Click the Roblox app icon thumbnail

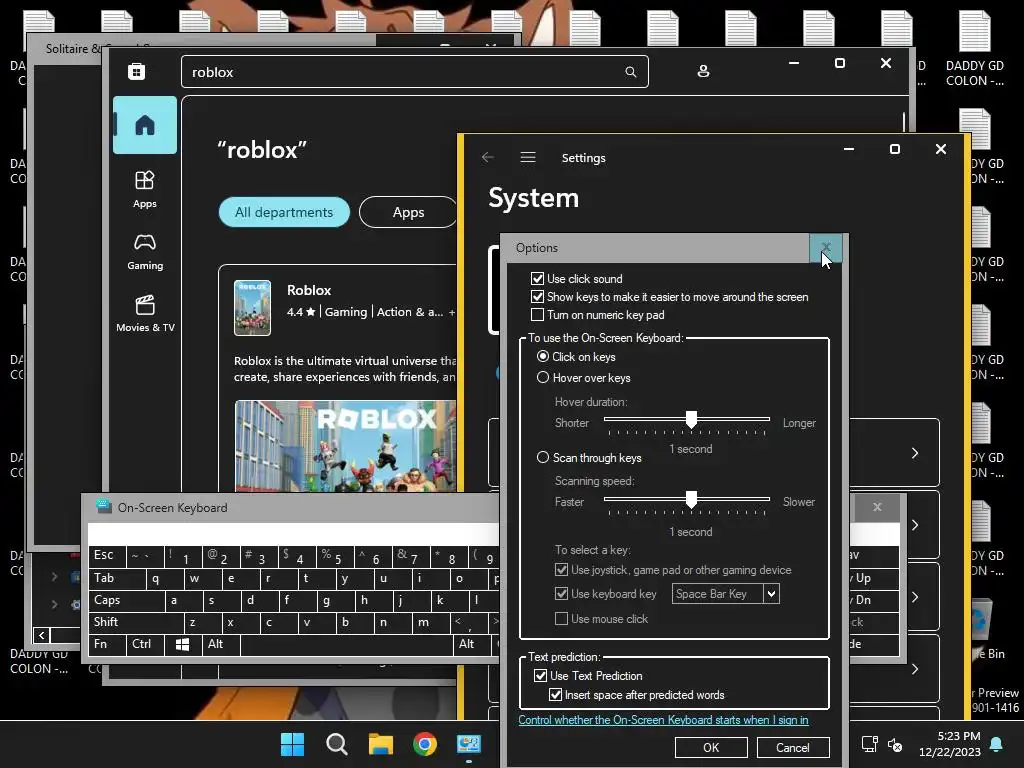click(252, 308)
